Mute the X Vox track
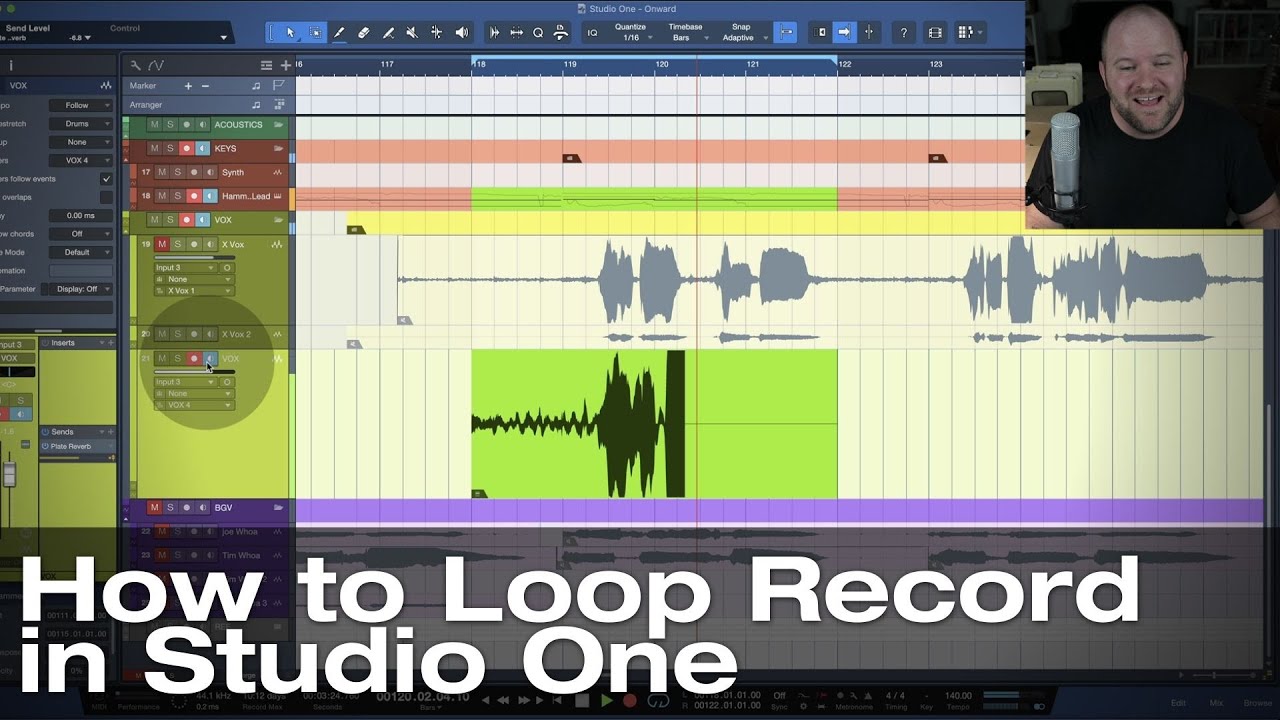This screenshot has height=720, width=1280. point(162,244)
